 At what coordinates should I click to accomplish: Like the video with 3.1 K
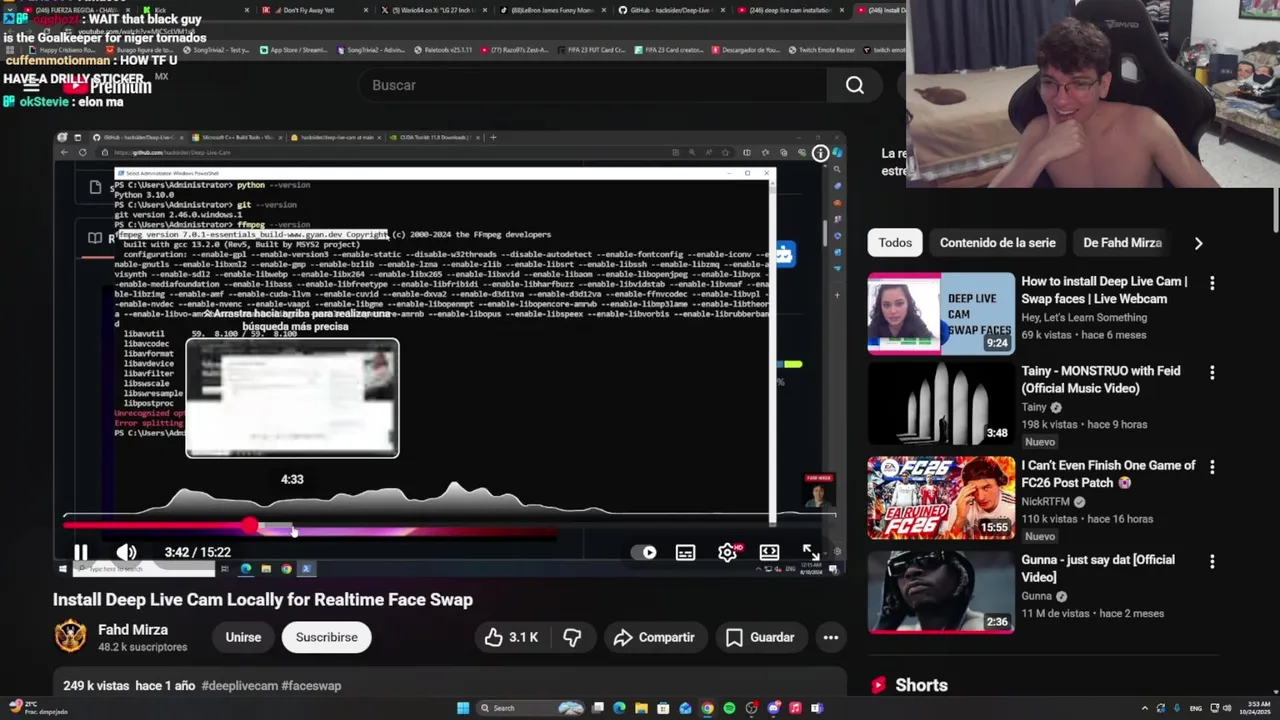point(511,637)
